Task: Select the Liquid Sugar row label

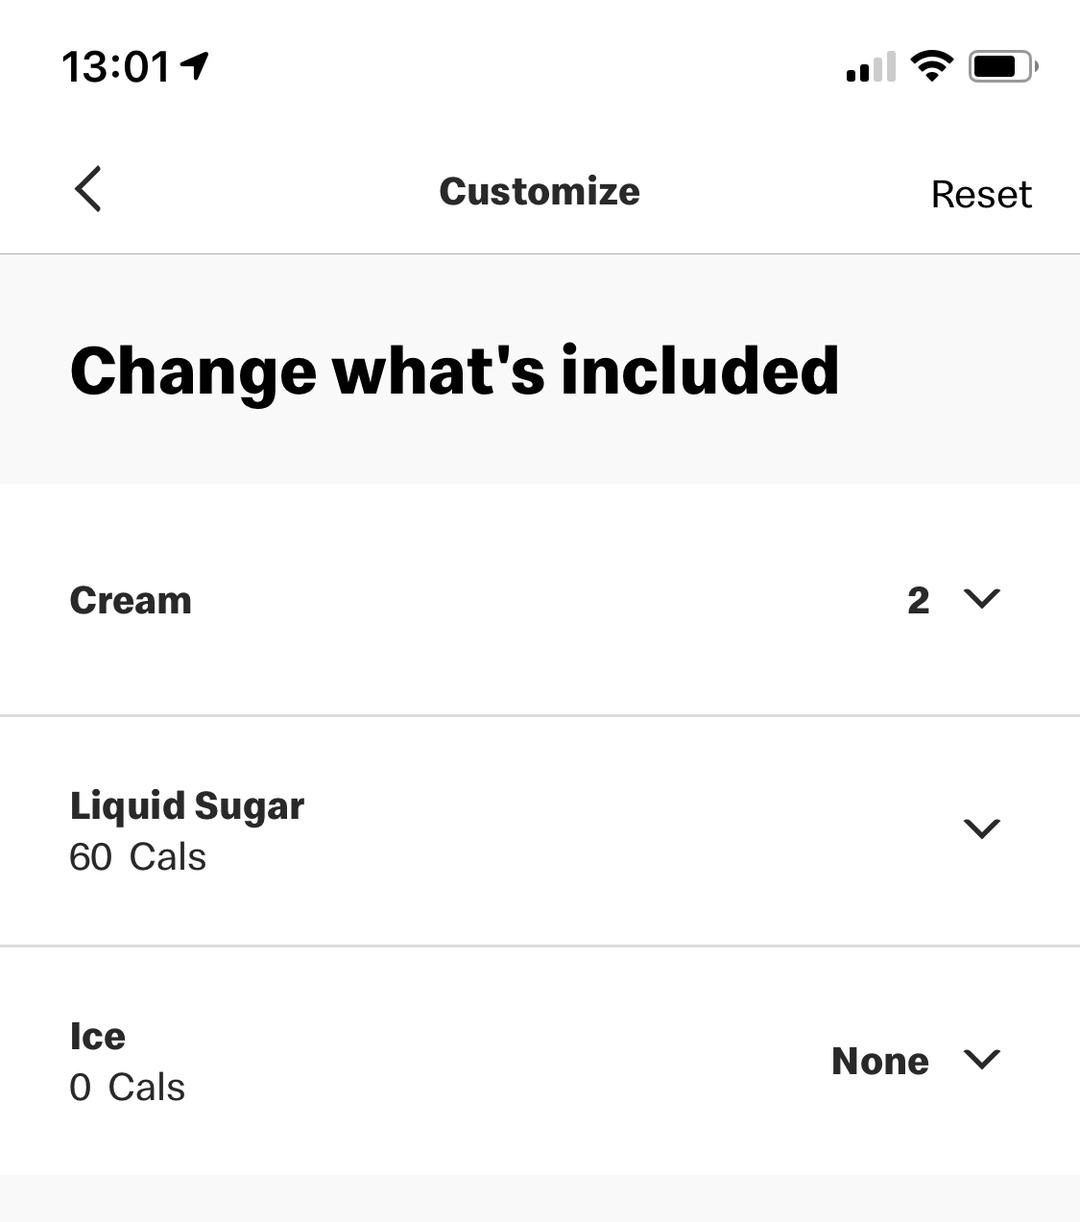Action: click(187, 806)
